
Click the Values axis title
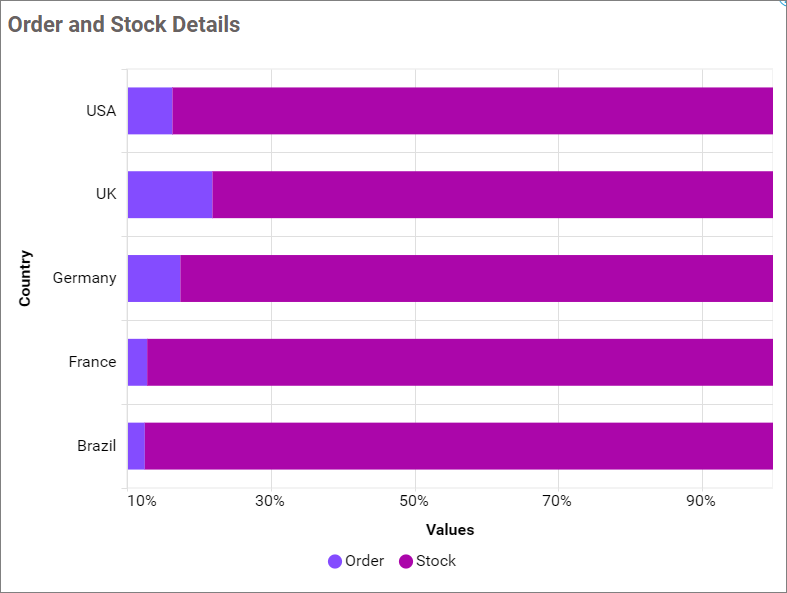point(450,529)
